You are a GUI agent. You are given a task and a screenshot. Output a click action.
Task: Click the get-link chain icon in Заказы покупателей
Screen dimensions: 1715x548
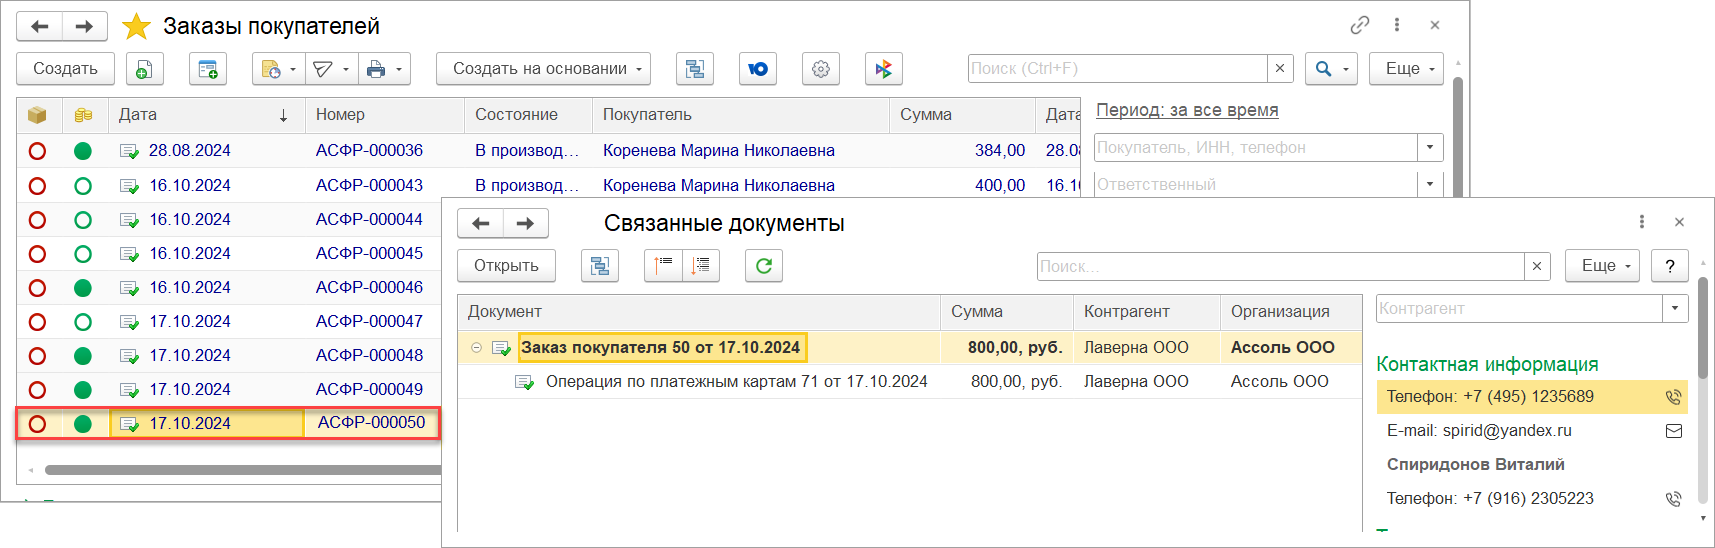(1360, 25)
